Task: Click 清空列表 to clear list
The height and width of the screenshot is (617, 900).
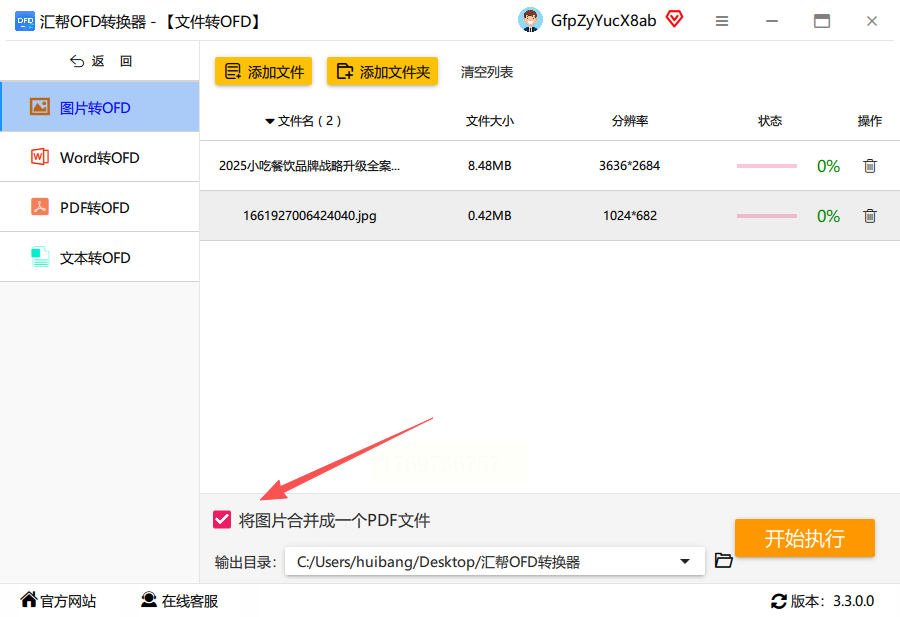Action: pos(487,72)
